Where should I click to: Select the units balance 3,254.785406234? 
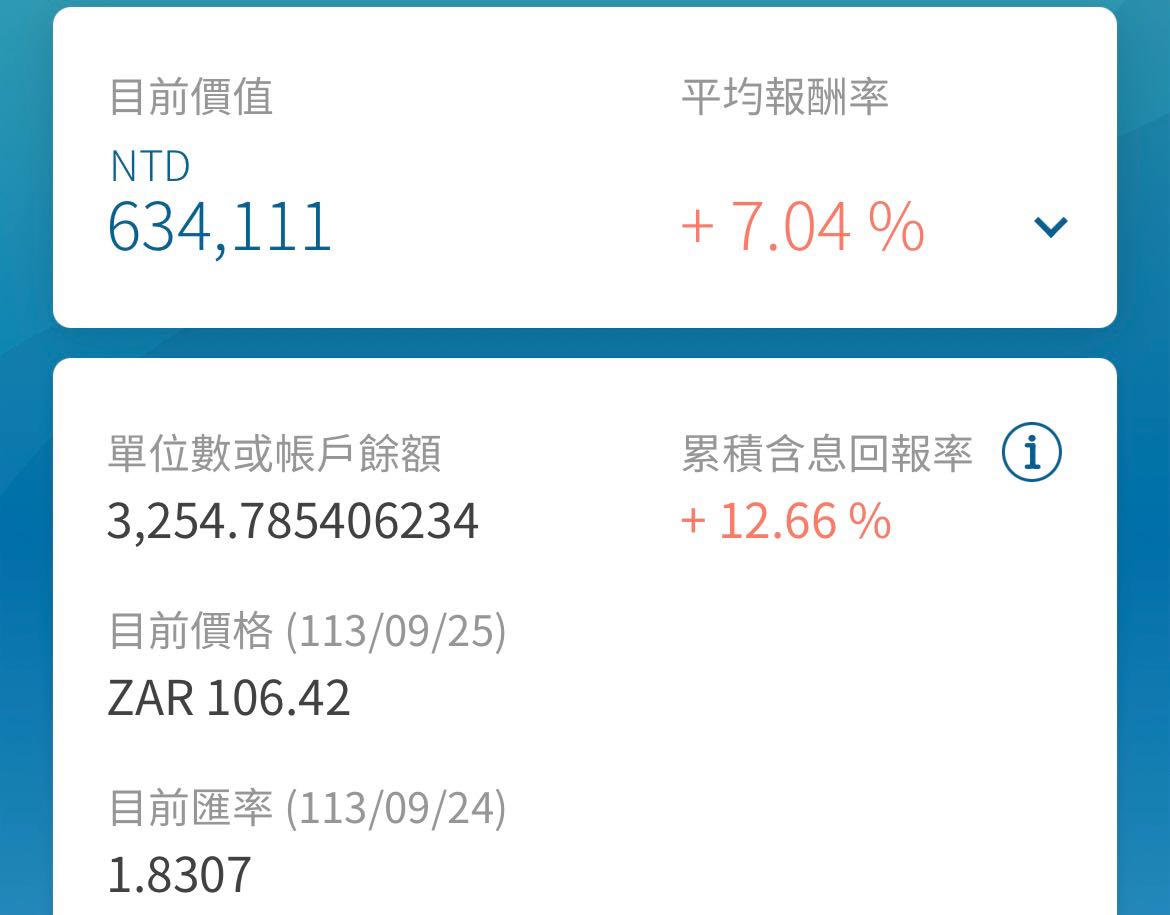293,521
